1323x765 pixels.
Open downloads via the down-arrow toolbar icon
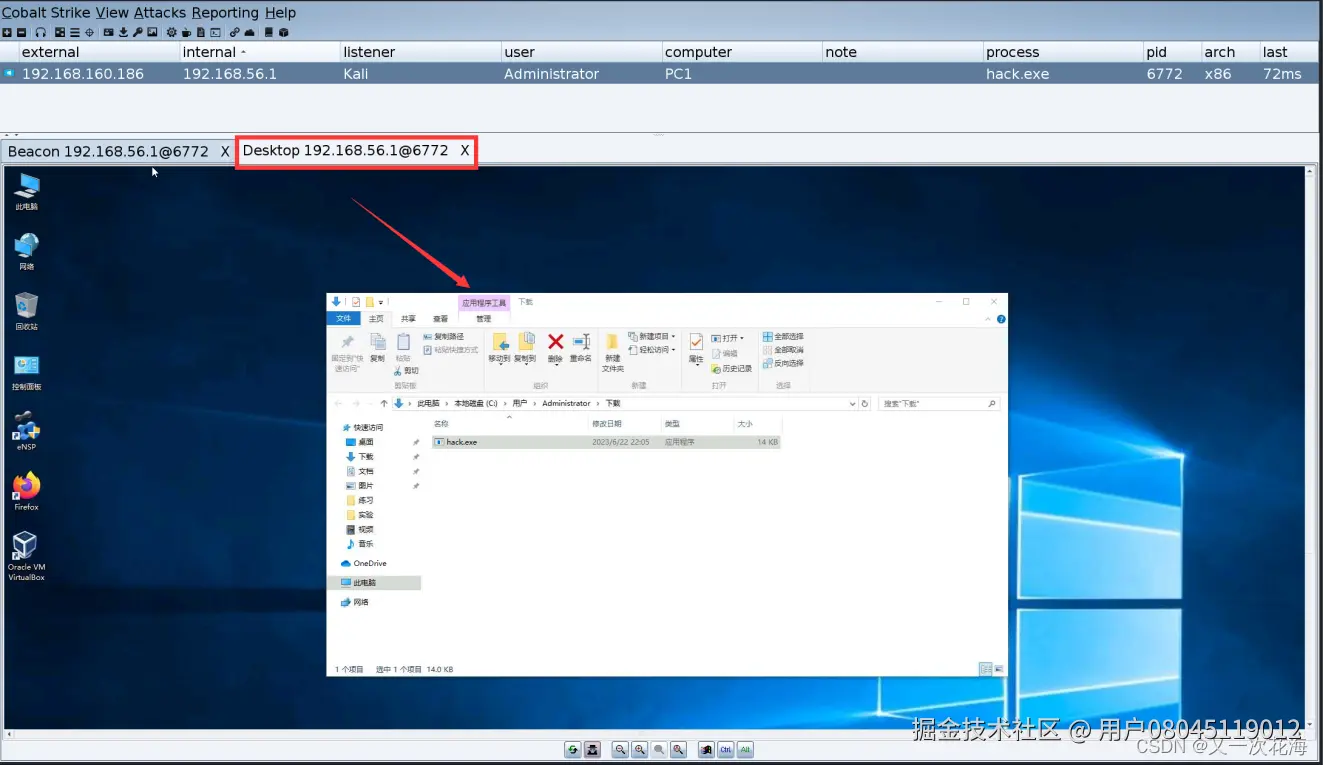pyautogui.click(x=123, y=32)
